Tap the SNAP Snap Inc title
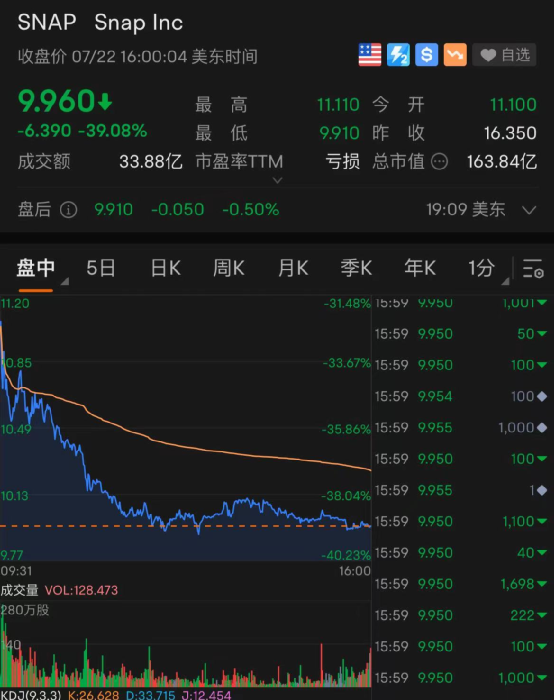554x700 pixels. [100, 23]
